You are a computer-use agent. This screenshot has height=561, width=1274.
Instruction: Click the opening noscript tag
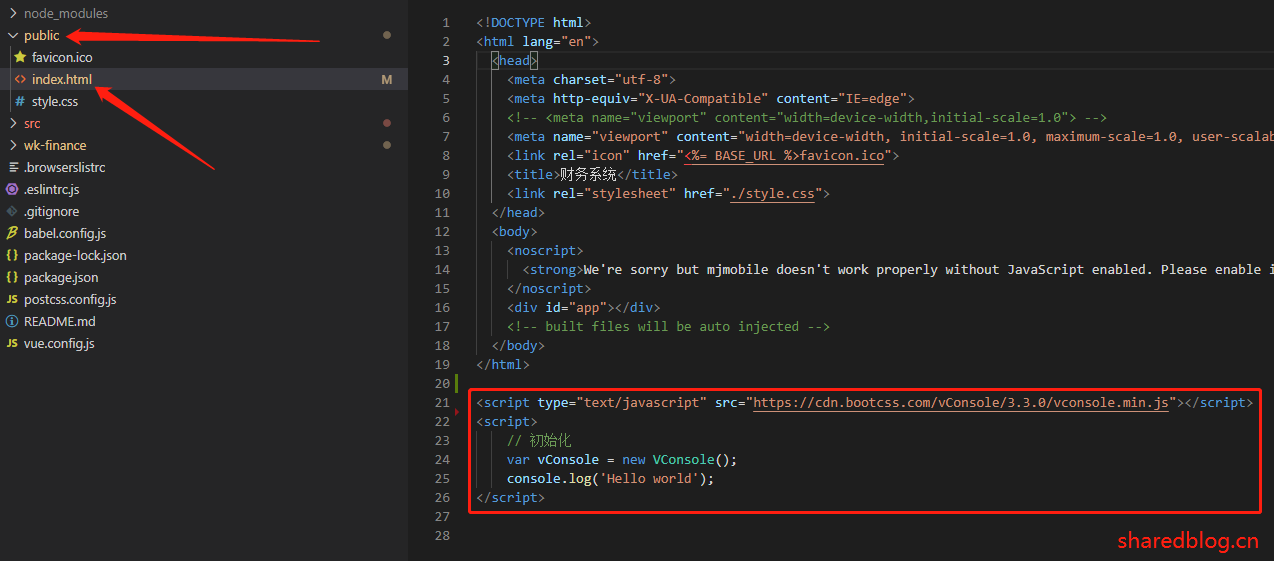pyautogui.click(x=545, y=250)
